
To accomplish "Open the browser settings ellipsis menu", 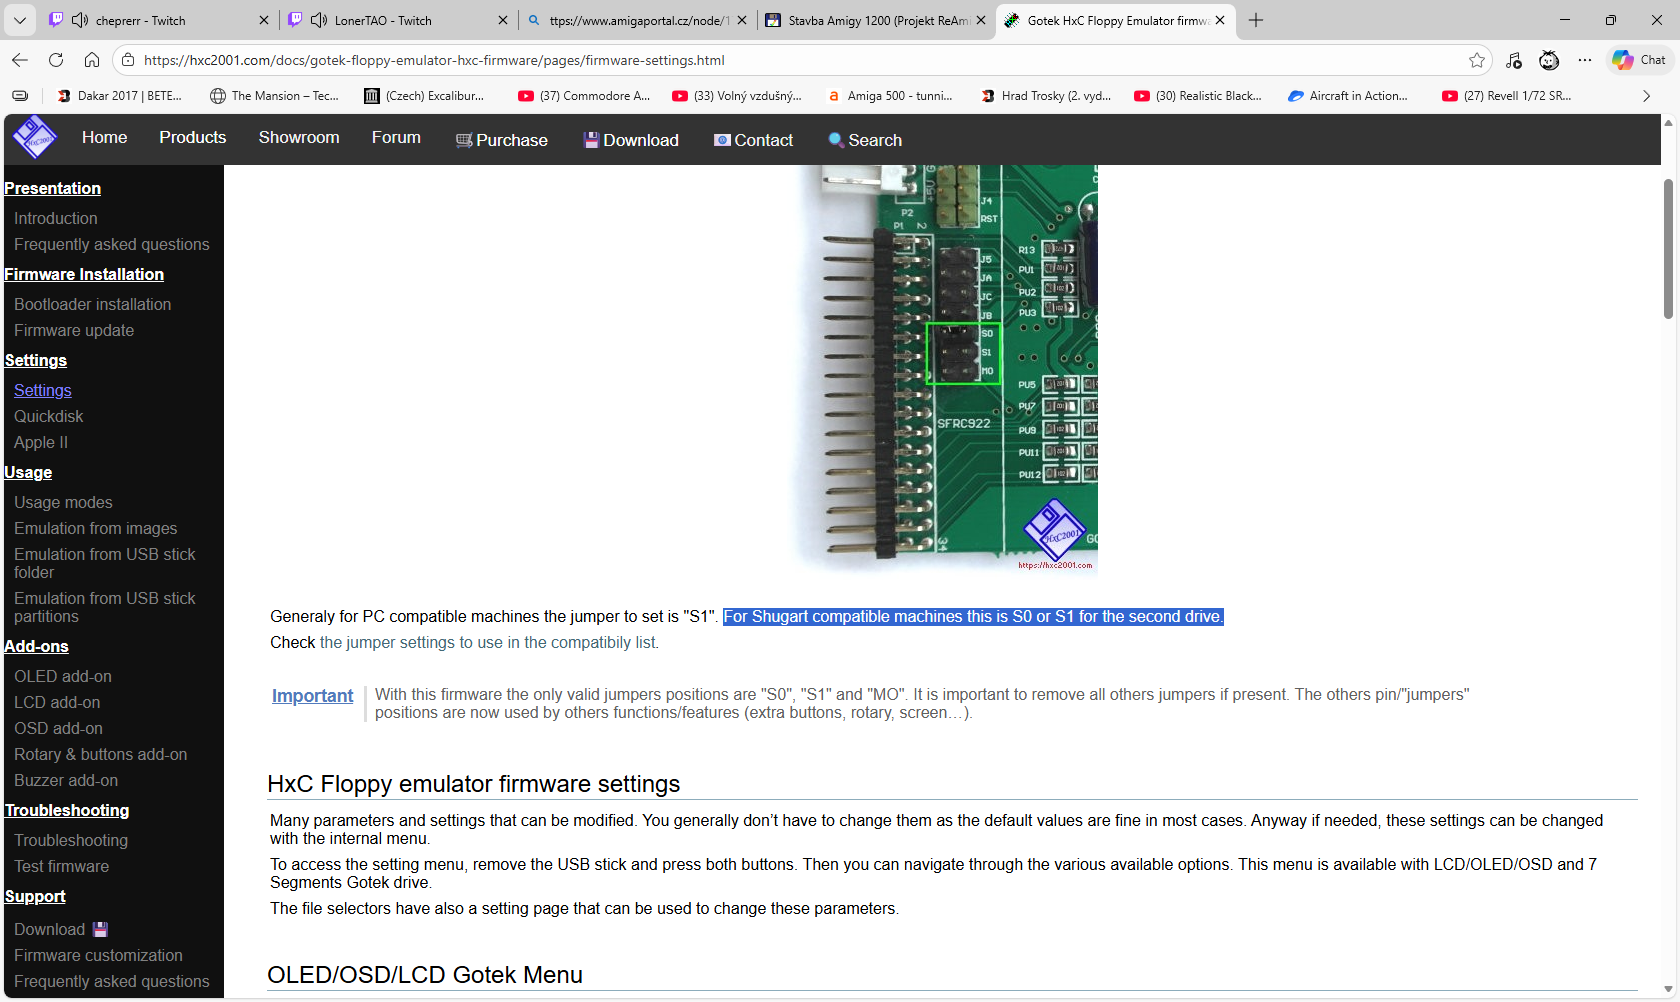I will click(1585, 60).
